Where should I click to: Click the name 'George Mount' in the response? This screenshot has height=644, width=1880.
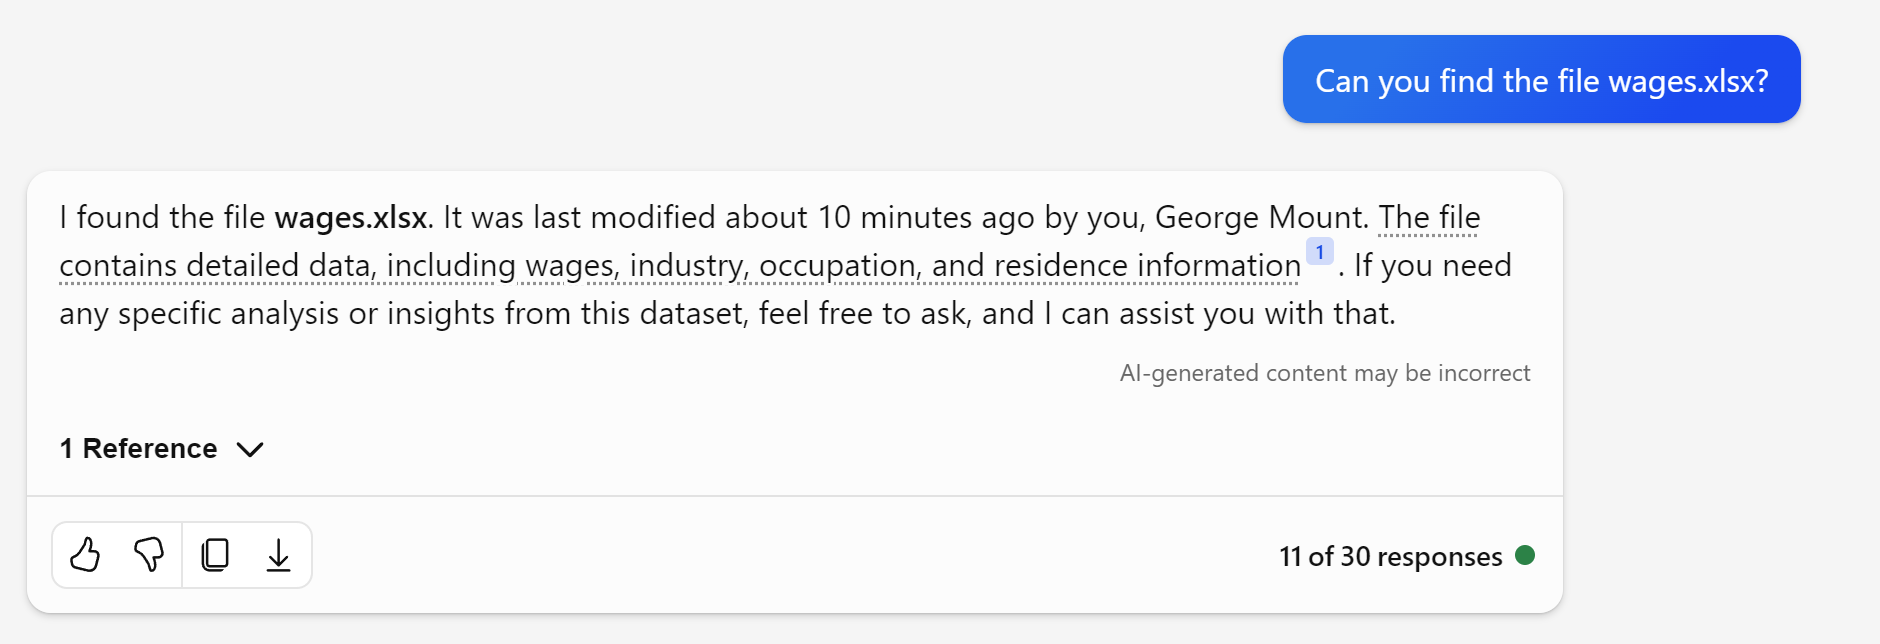[1260, 217]
